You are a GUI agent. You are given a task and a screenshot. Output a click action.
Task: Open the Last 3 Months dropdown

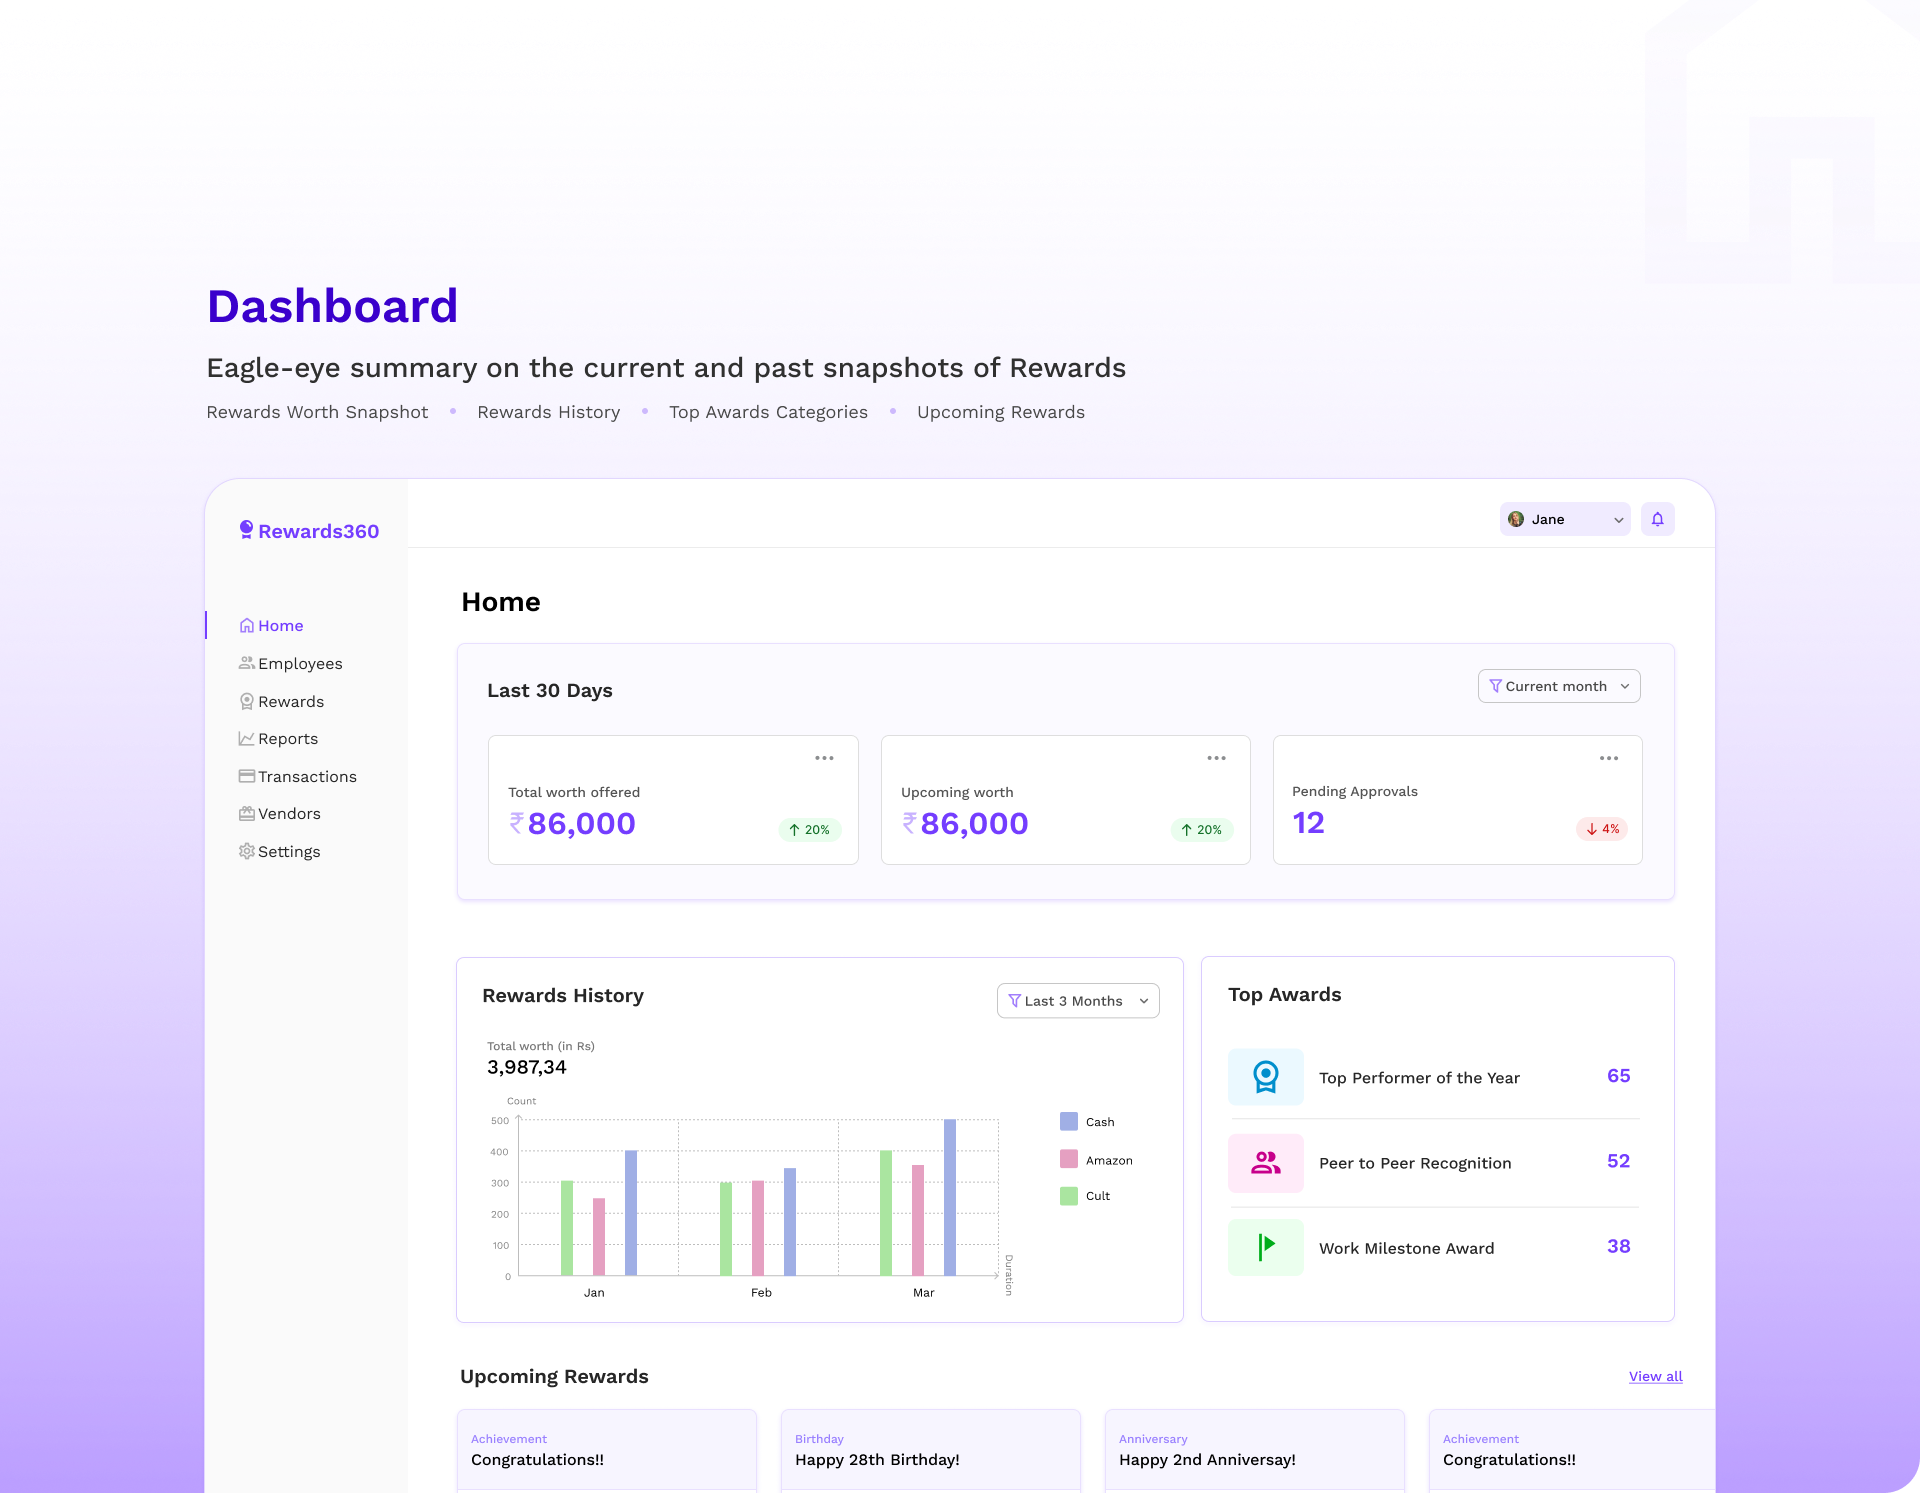[1077, 1001]
